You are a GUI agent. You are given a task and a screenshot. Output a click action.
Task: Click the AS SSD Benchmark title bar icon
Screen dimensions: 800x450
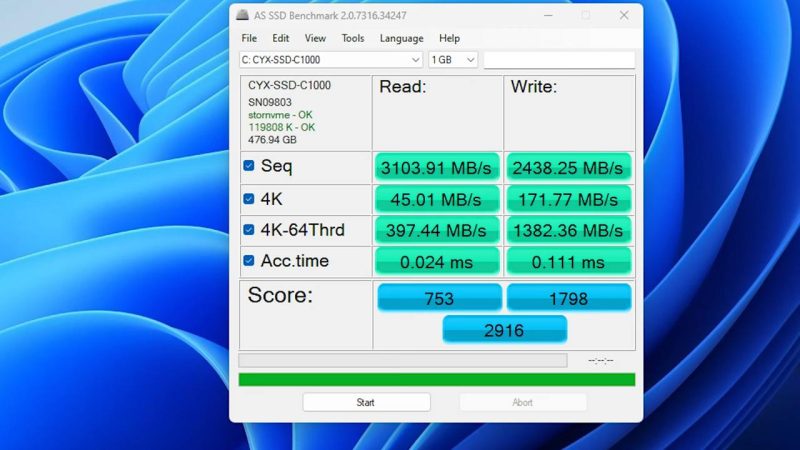(x=243, y=15)
